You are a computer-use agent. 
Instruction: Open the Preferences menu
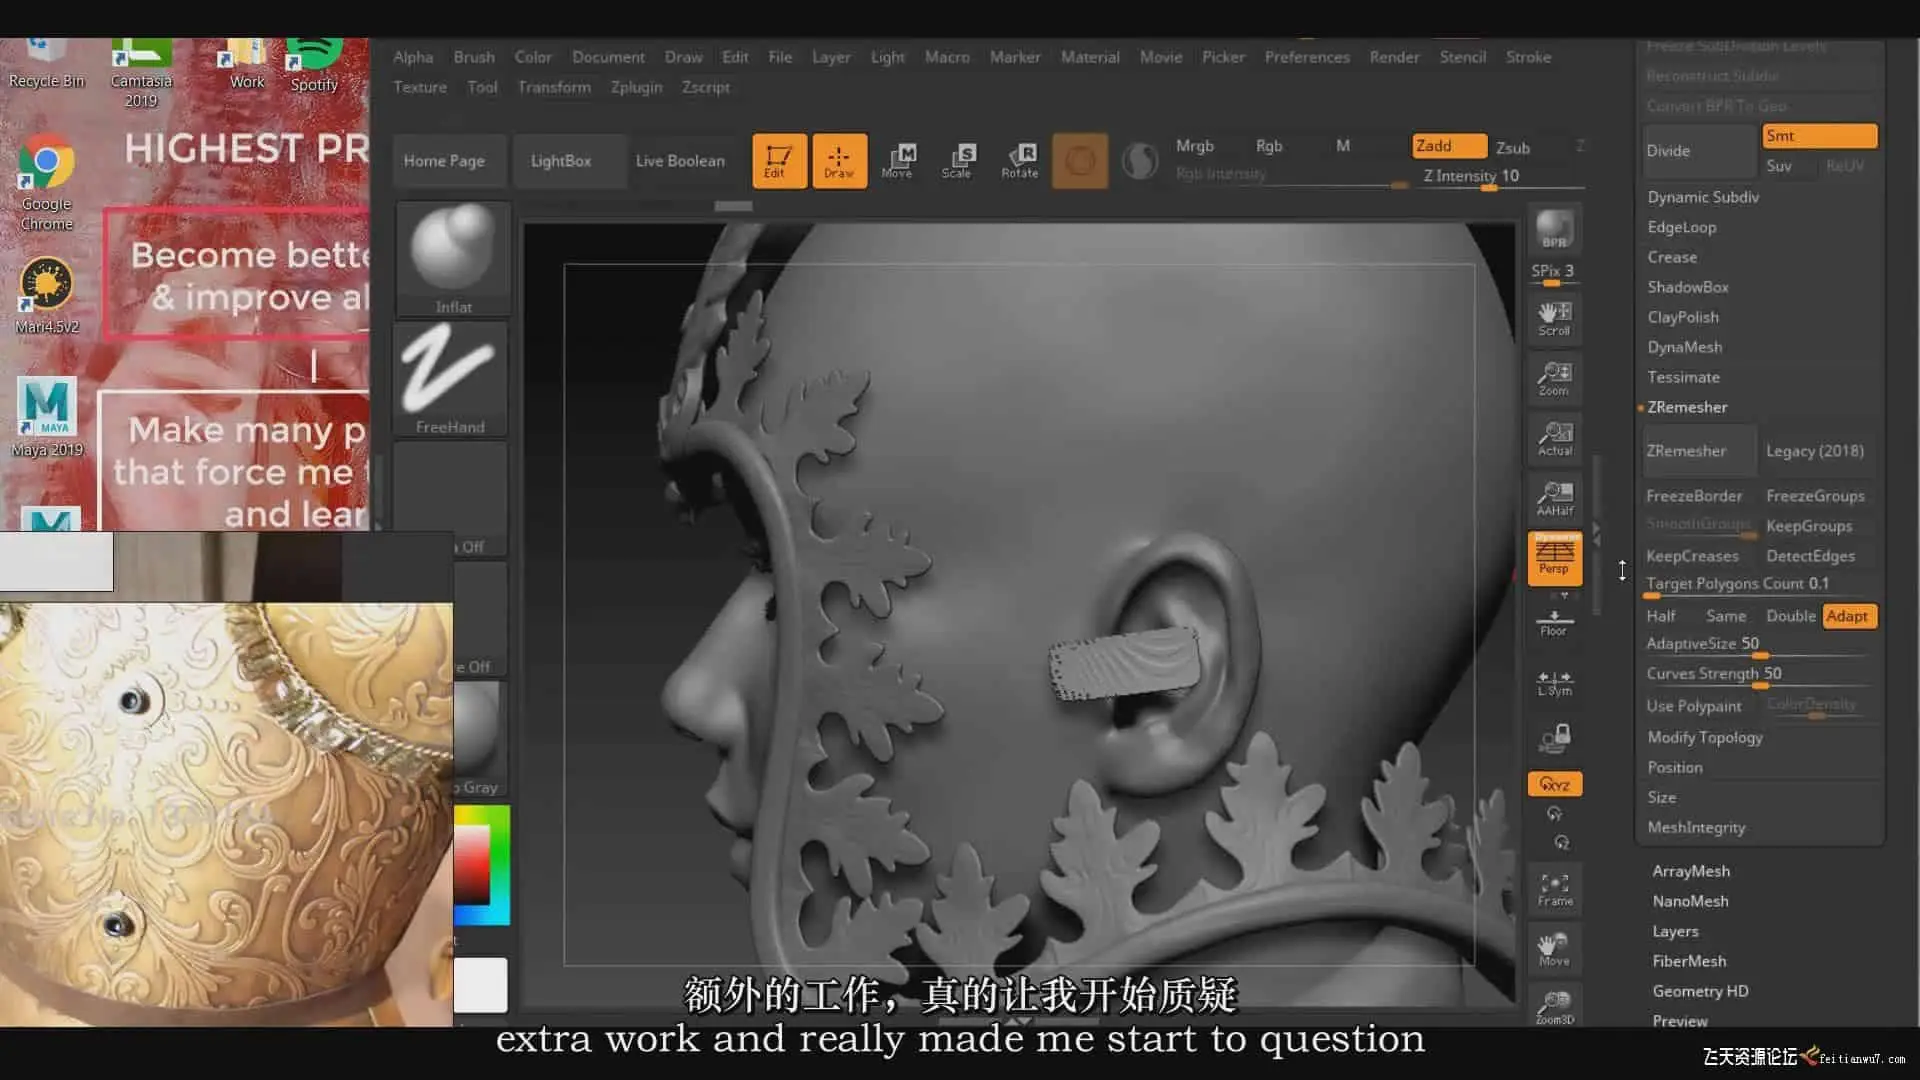1306,57
